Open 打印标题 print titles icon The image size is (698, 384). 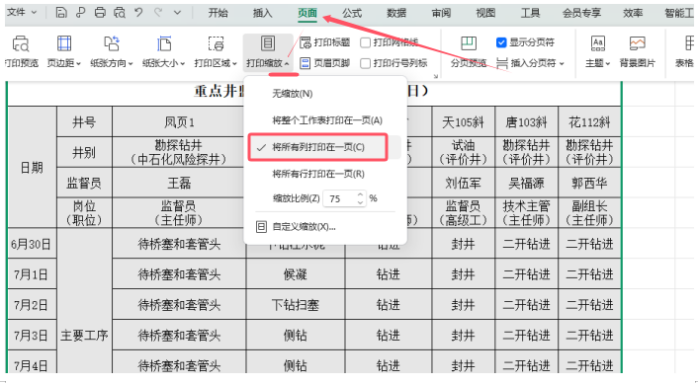(x=305, y=43)
